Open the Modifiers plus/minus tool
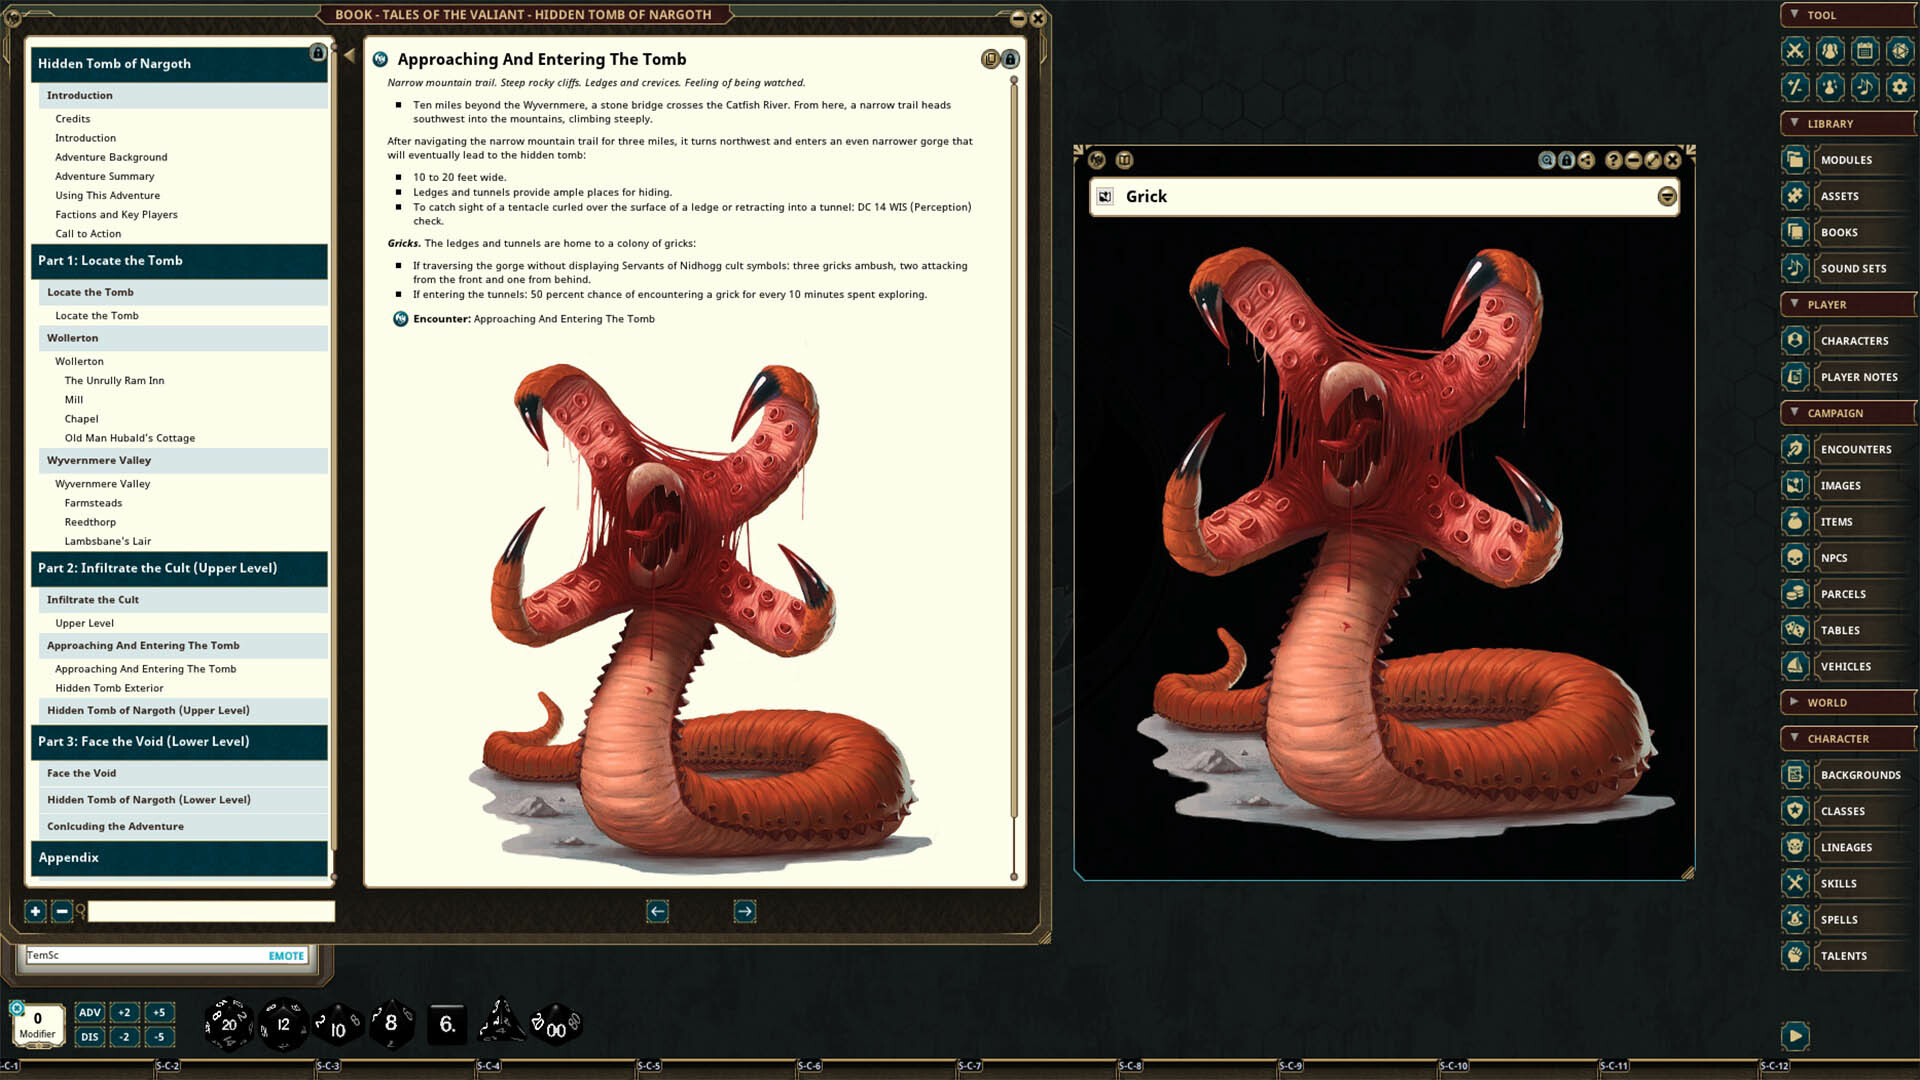The height and width of the screenshot is (1080, 1920). click(1794, 87)
